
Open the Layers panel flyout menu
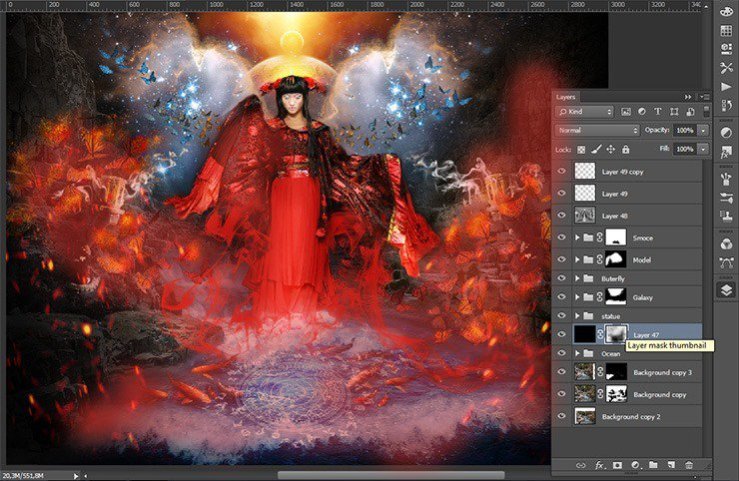coord(705,97)
